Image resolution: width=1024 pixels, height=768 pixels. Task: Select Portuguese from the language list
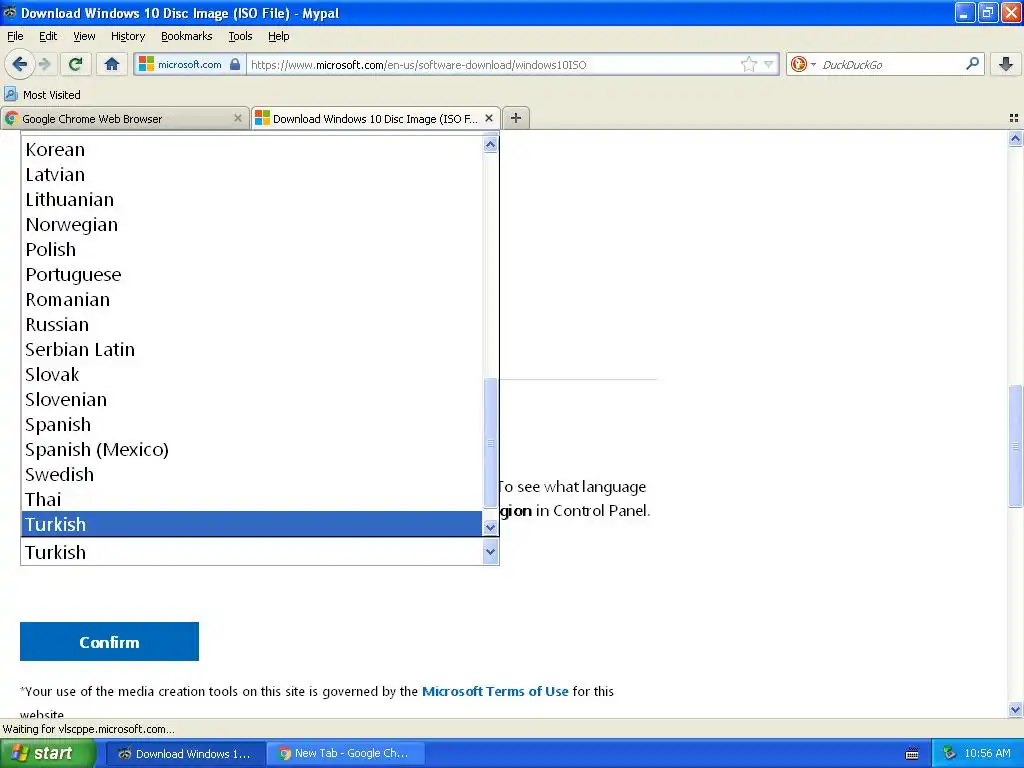pos(251,274)
